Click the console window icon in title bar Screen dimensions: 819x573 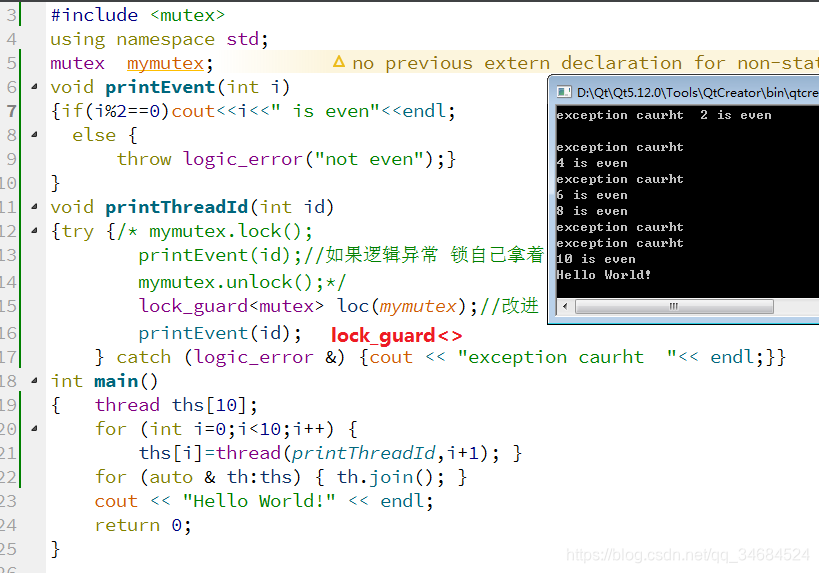(564, 92)
